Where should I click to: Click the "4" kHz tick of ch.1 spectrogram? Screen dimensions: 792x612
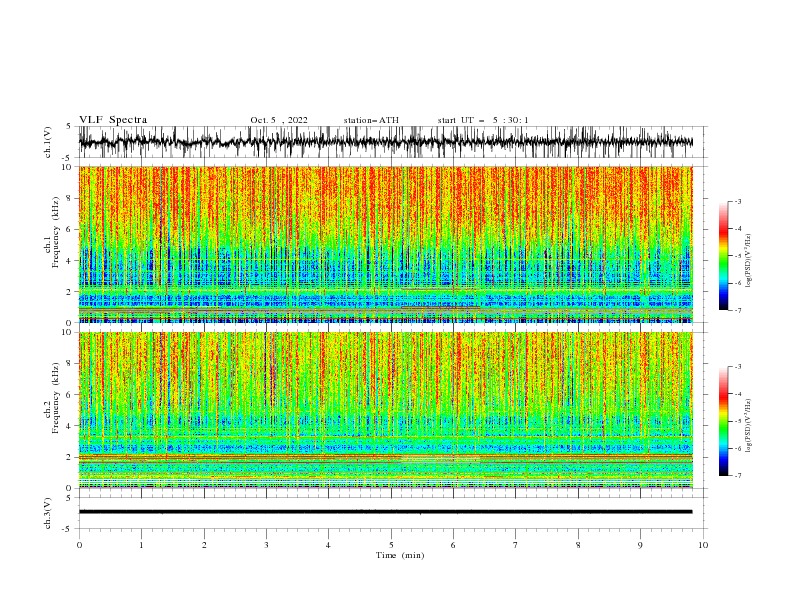[70, 261]
